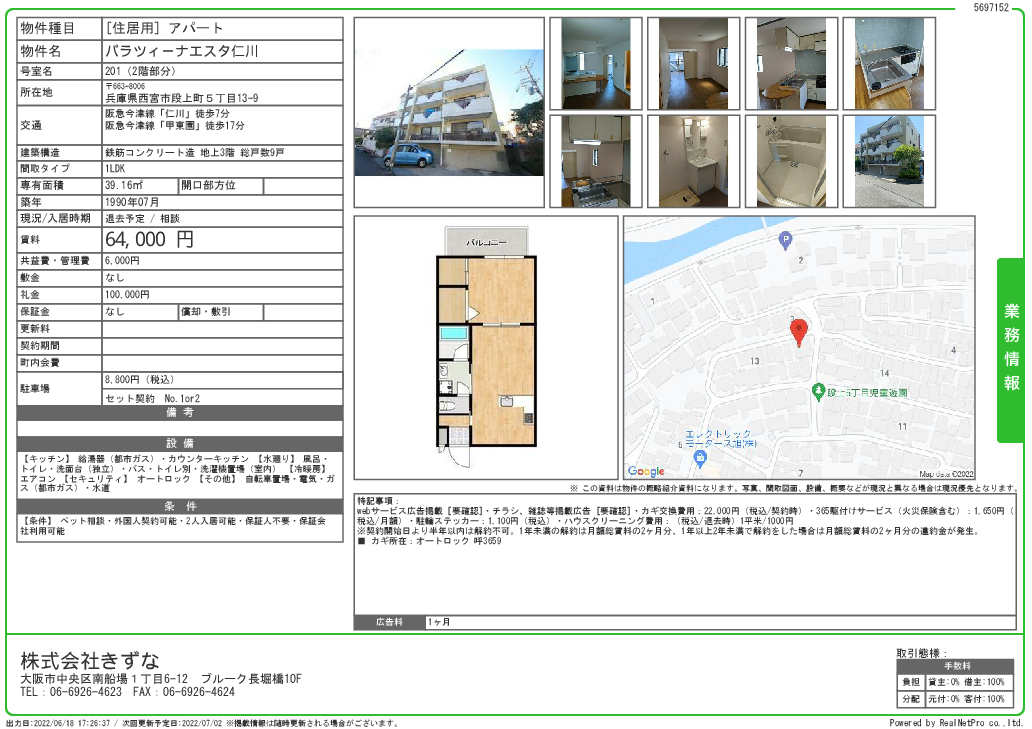Click the 設備 section header bar
The height and width of the screenshot is (729, 1032).
point(180,443)
